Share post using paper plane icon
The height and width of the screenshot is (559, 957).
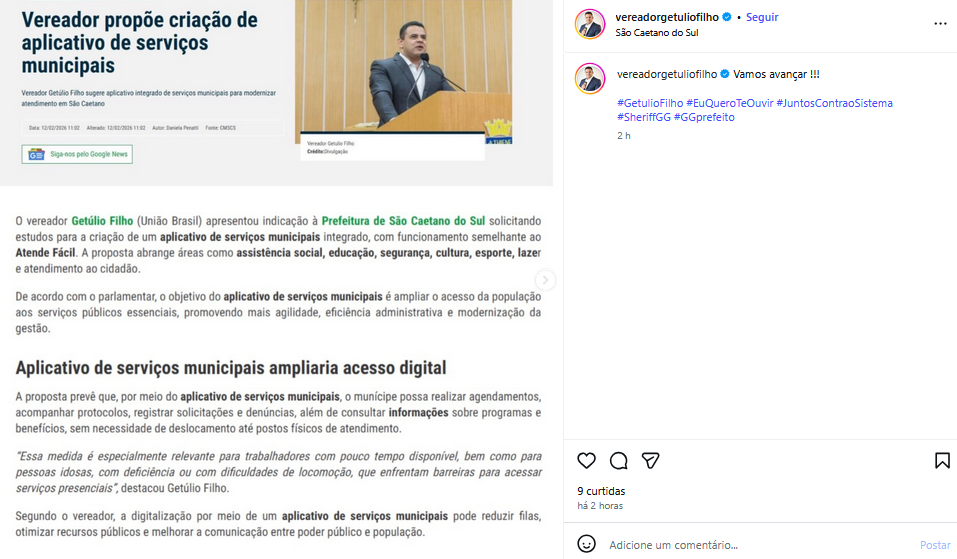pyautogui.click(x=651, y=461)
